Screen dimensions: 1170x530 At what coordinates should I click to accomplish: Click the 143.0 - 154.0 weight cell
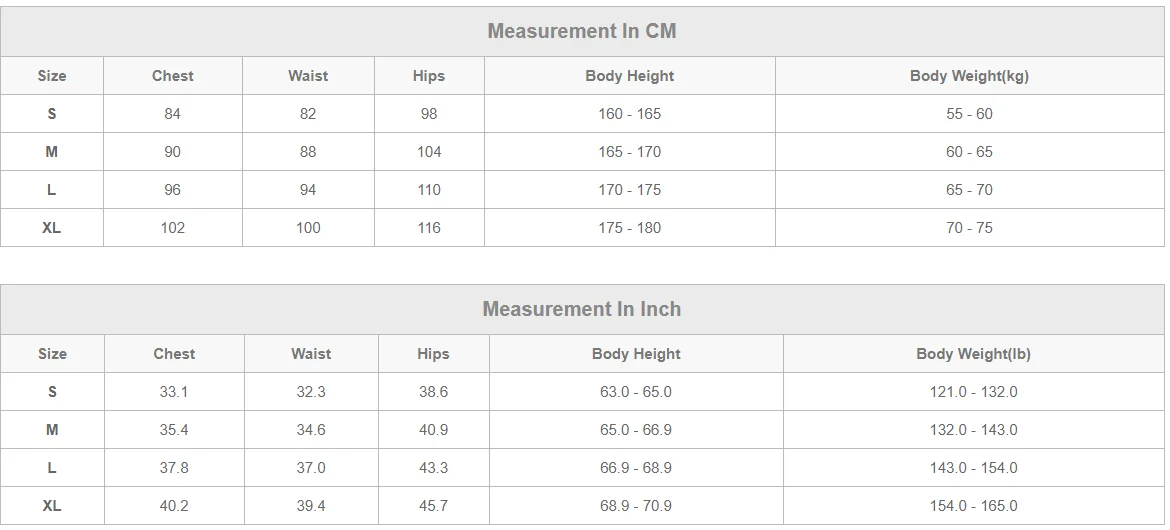tap(973, 468)
